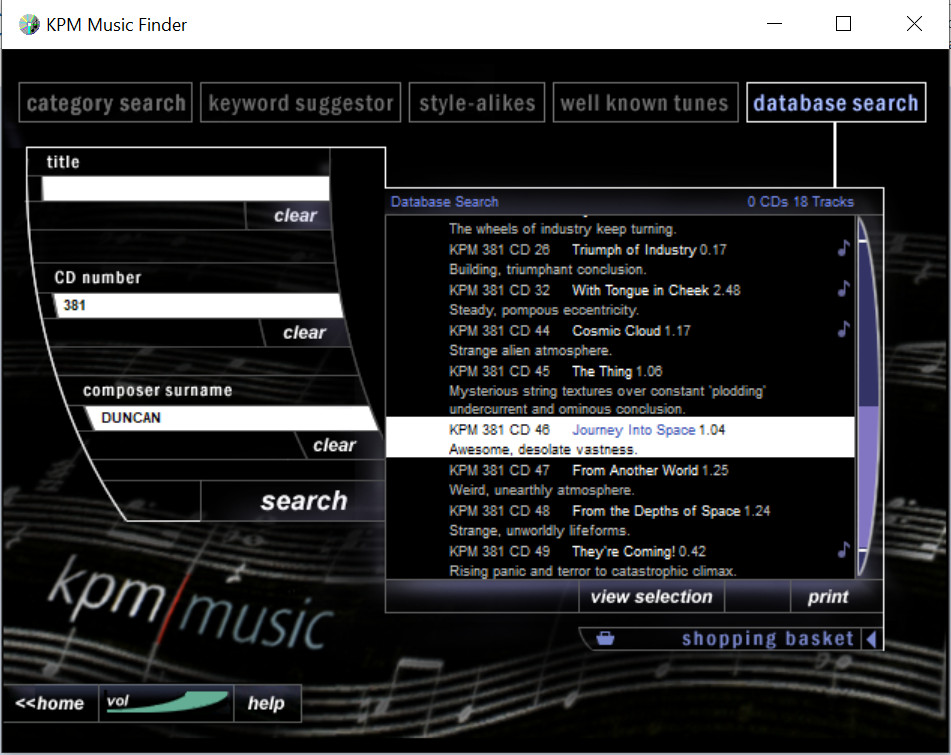
Task: Expand the shopping basket arrow
Action: click(872, 639)
